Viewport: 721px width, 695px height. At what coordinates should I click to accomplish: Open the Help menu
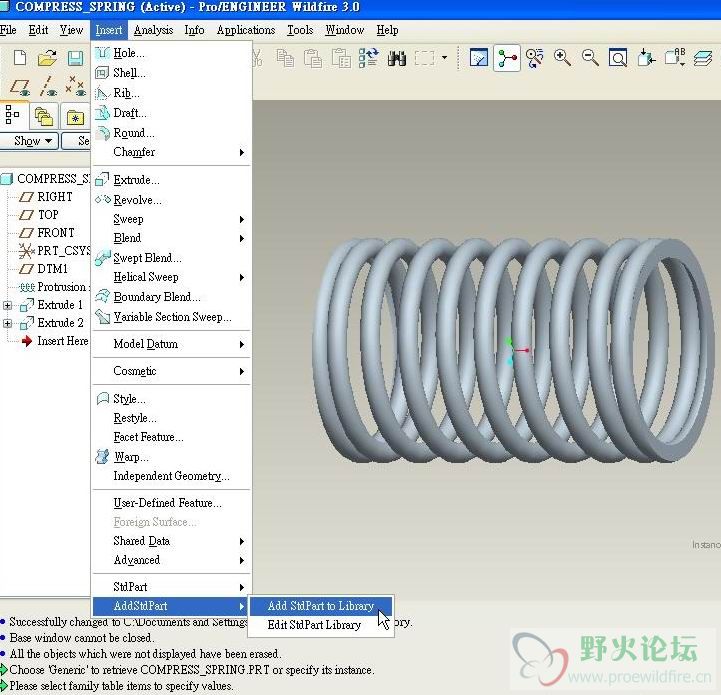click(x=387, y=30)
